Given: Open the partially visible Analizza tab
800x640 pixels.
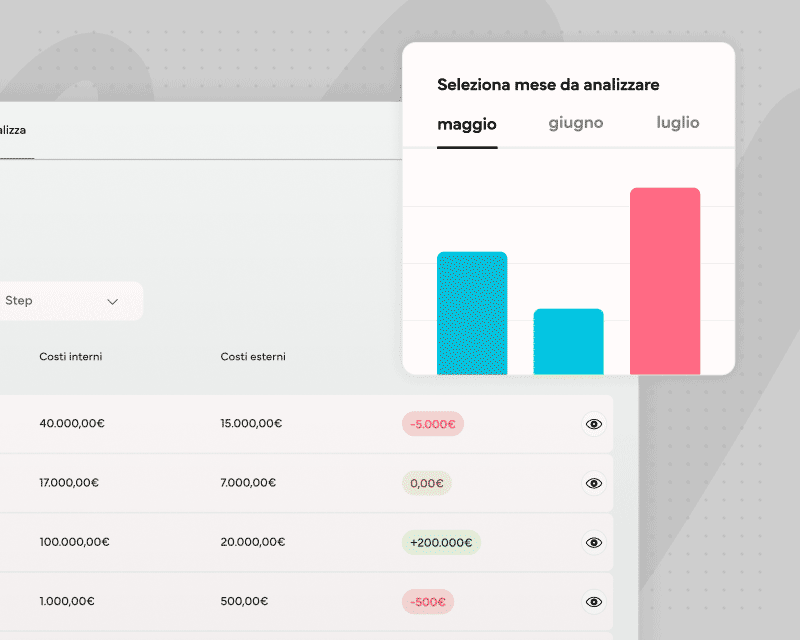Looking at the screenshot, I should [x=14, y=131].
